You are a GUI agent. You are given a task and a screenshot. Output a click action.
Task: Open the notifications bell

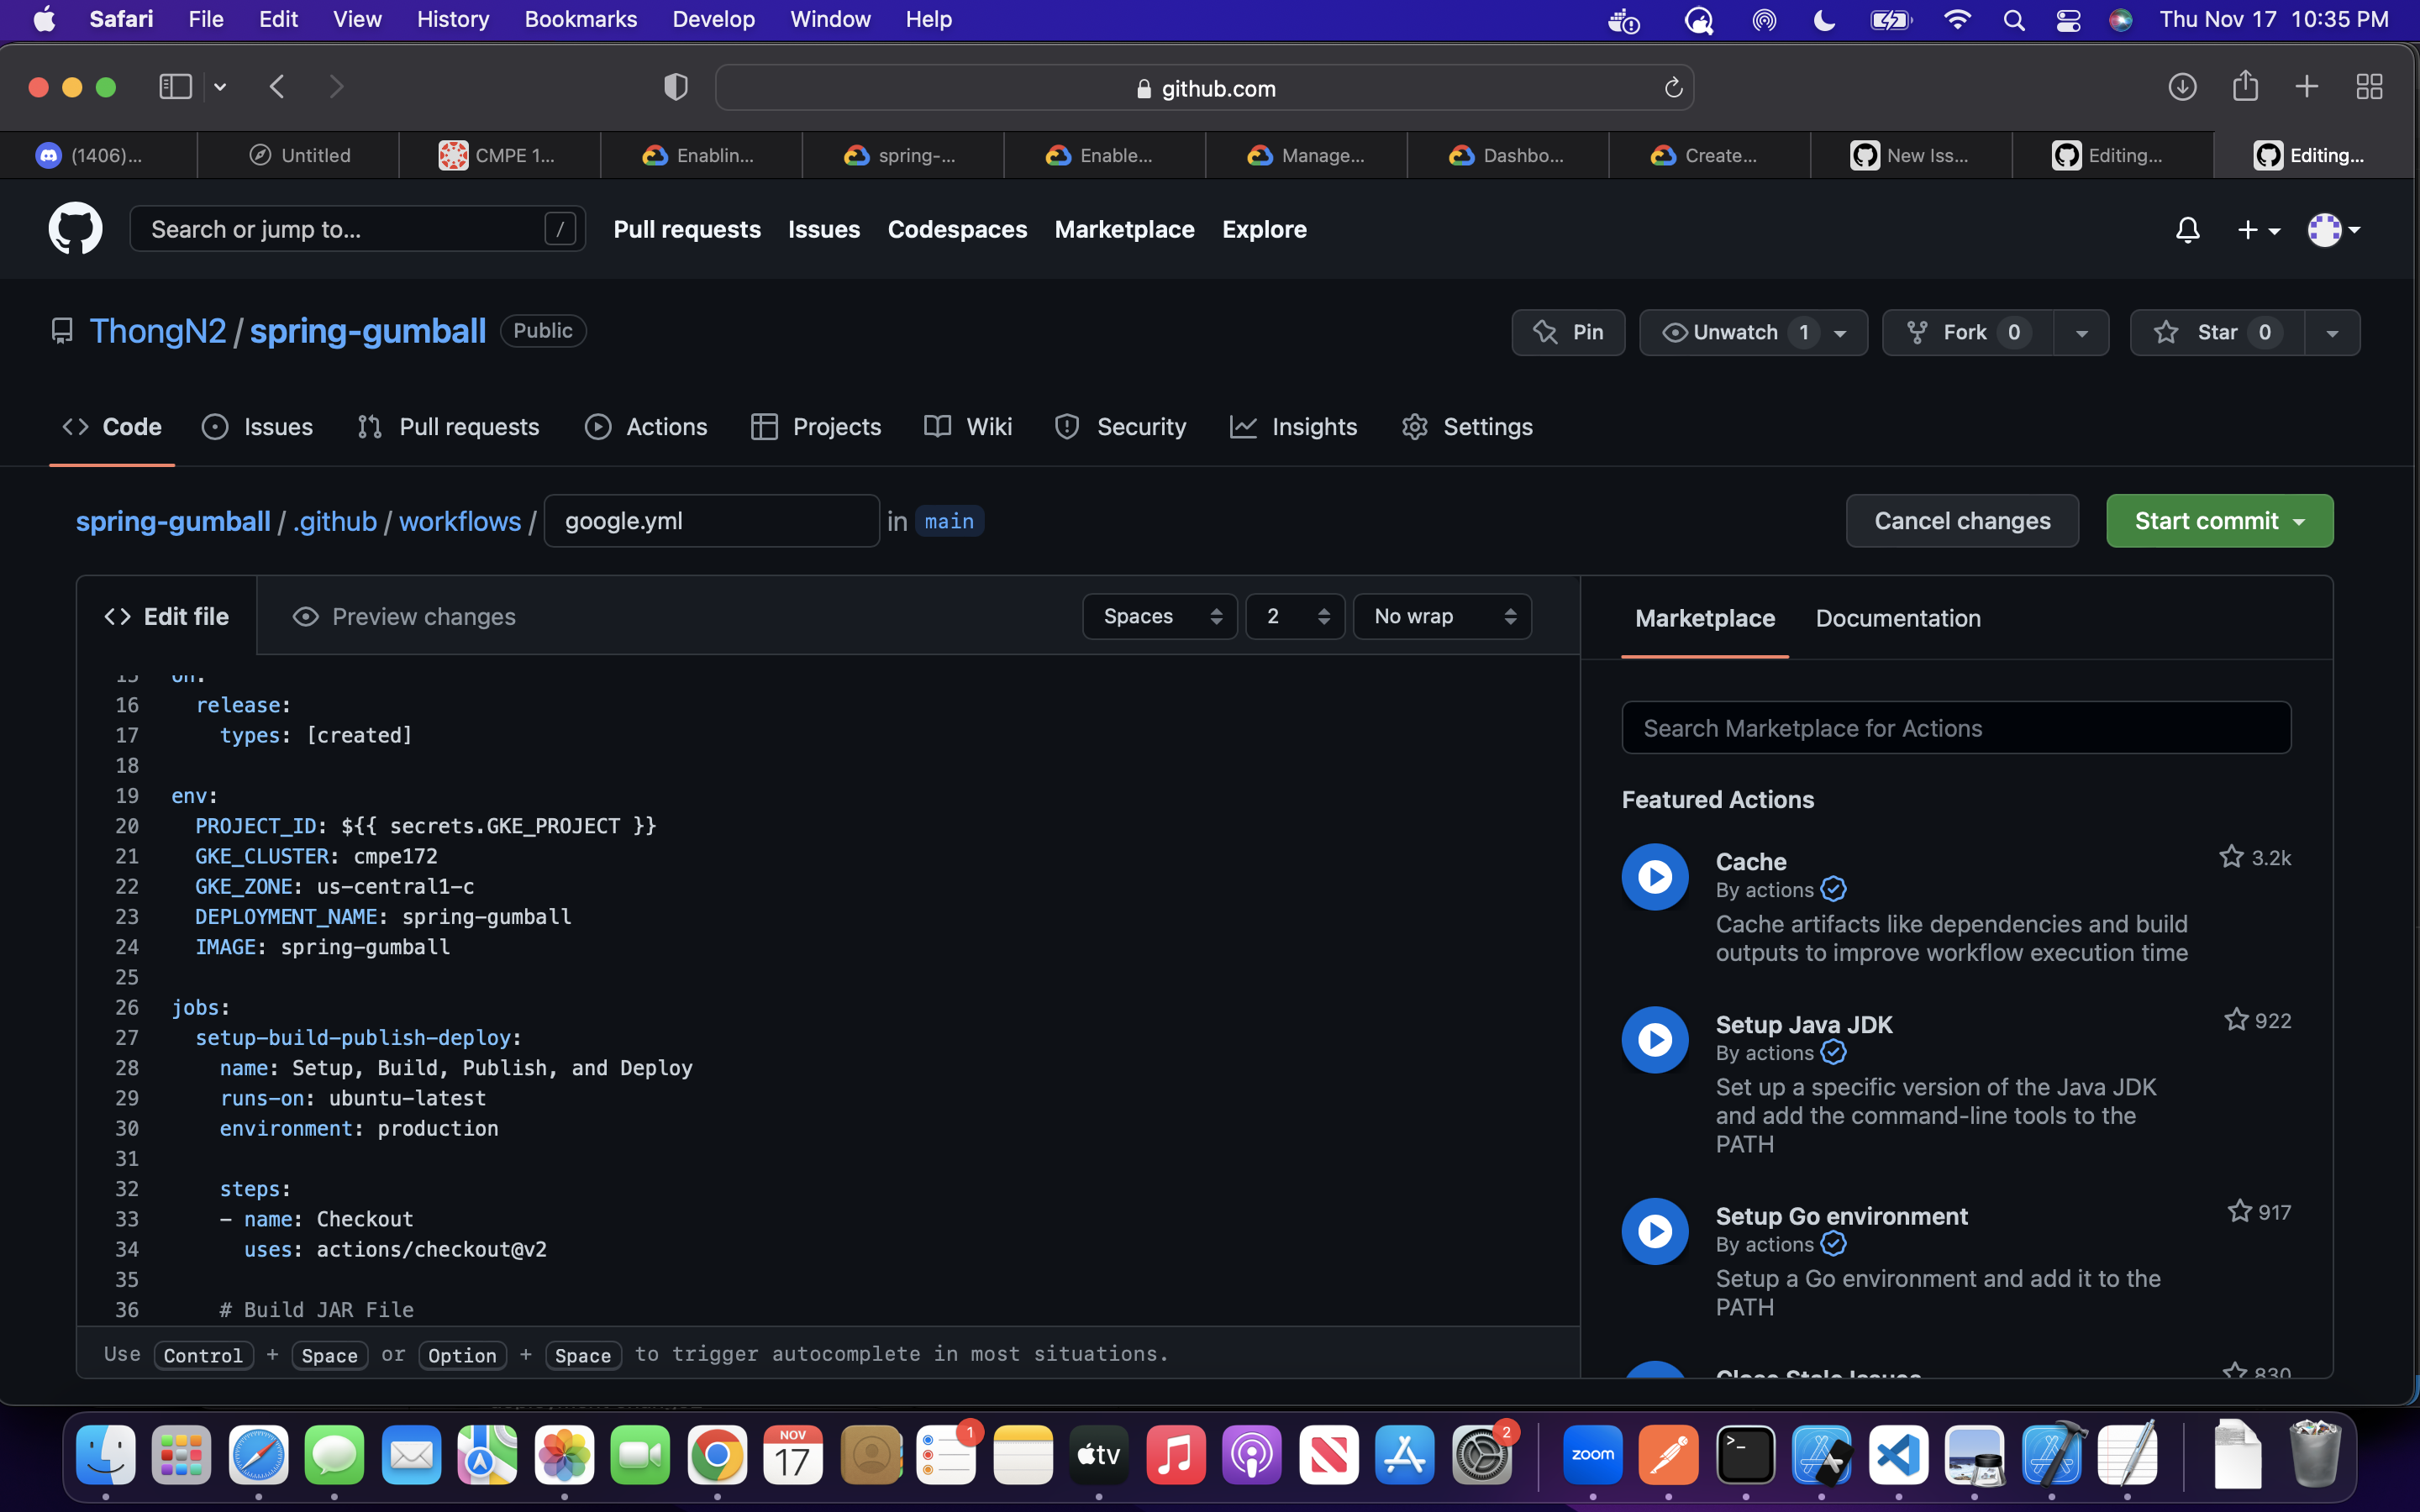[2187, 230]
